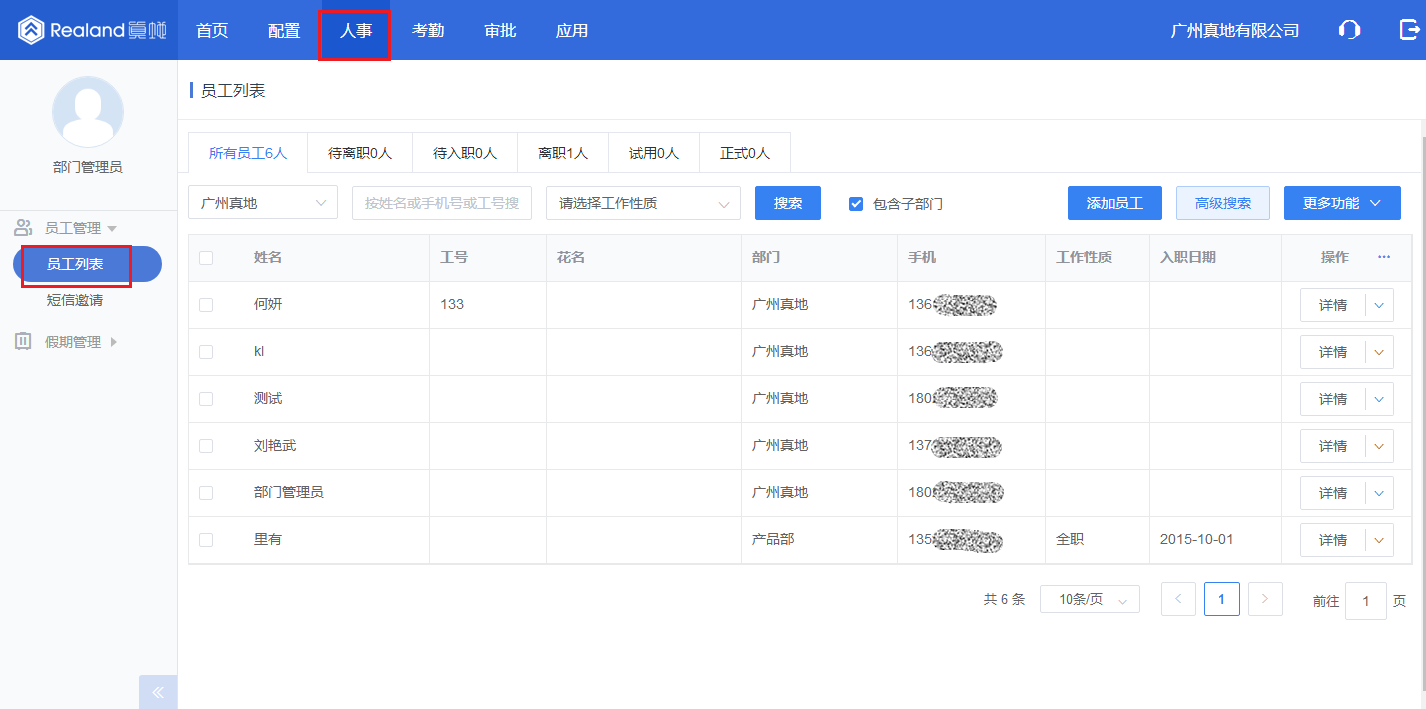Switch to the 离职1人 tab

(x=562, y=152)
